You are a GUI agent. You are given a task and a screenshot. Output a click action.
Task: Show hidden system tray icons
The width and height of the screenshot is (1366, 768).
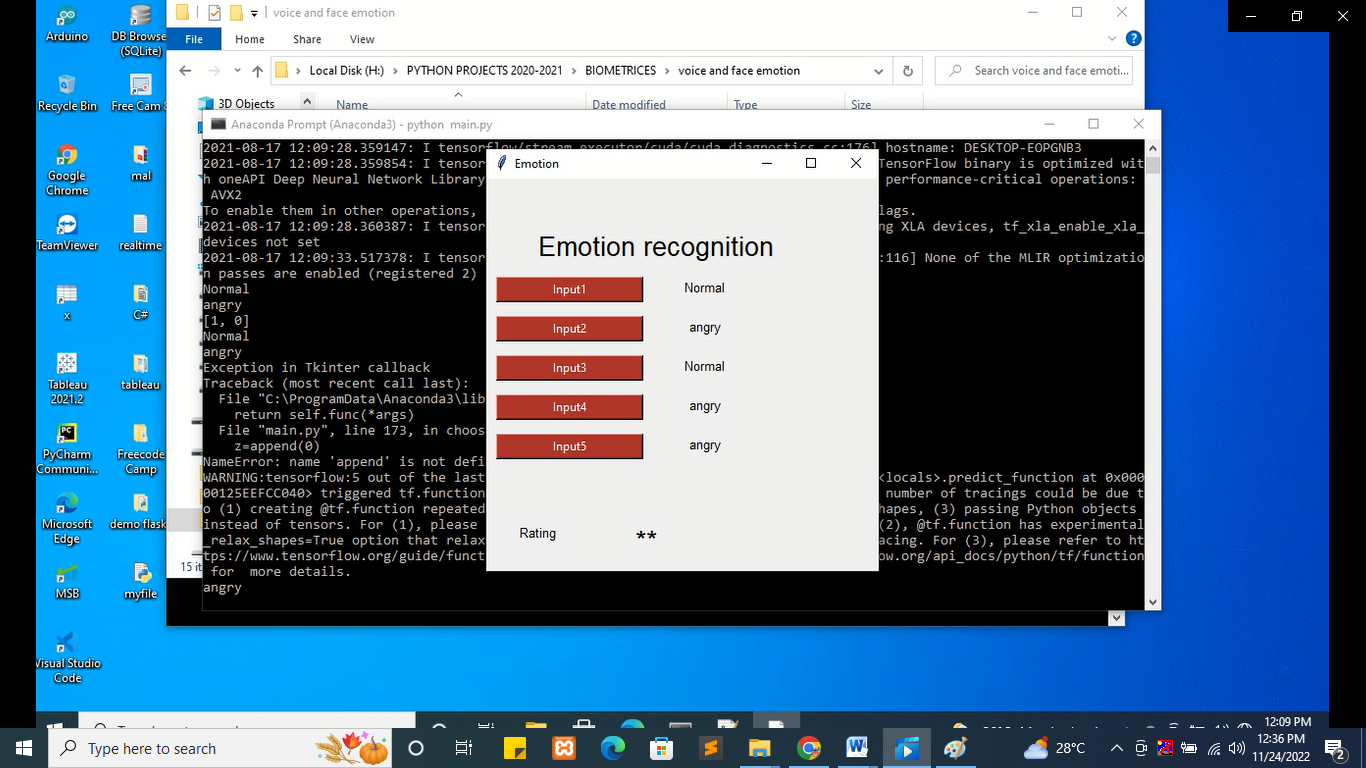pyautogui.click(x=1116, y=748)
